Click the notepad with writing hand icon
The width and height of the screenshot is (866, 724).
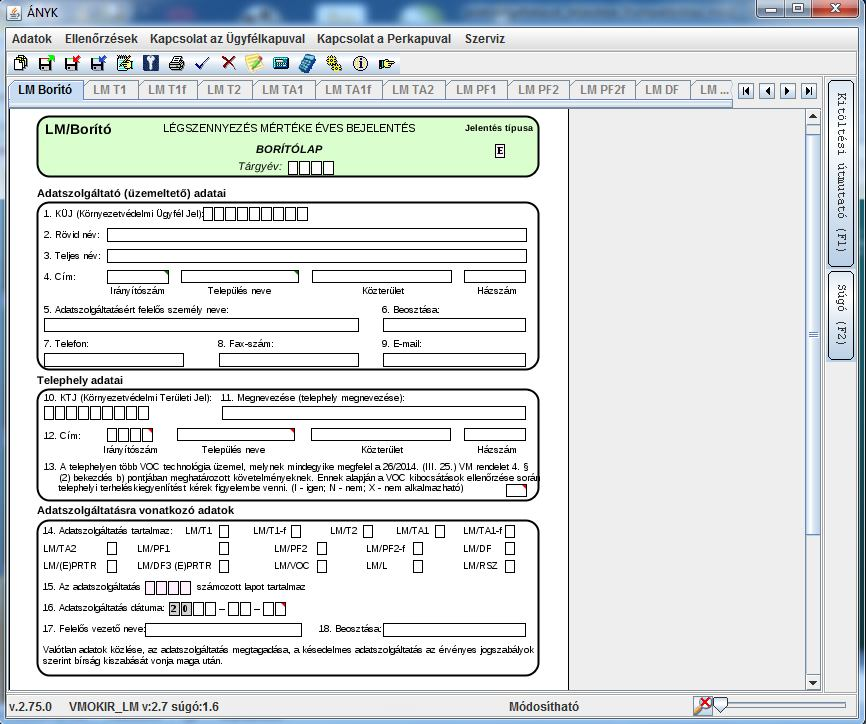(125, 64)
